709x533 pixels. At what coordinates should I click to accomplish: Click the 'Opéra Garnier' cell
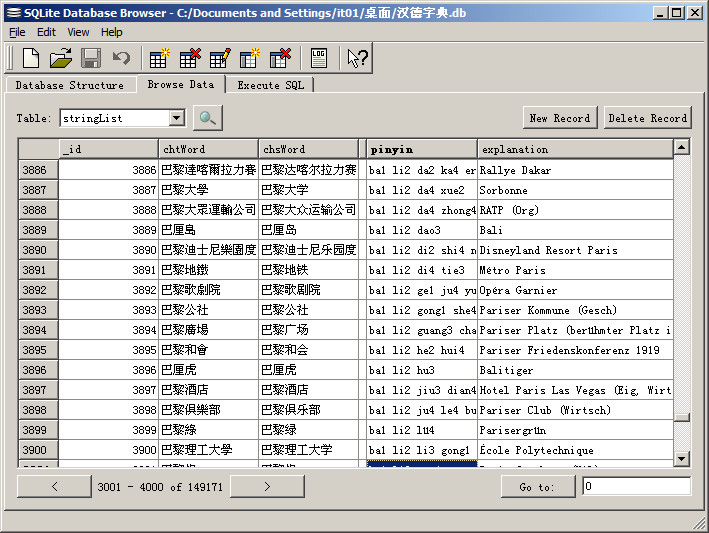tap(575, 290)
